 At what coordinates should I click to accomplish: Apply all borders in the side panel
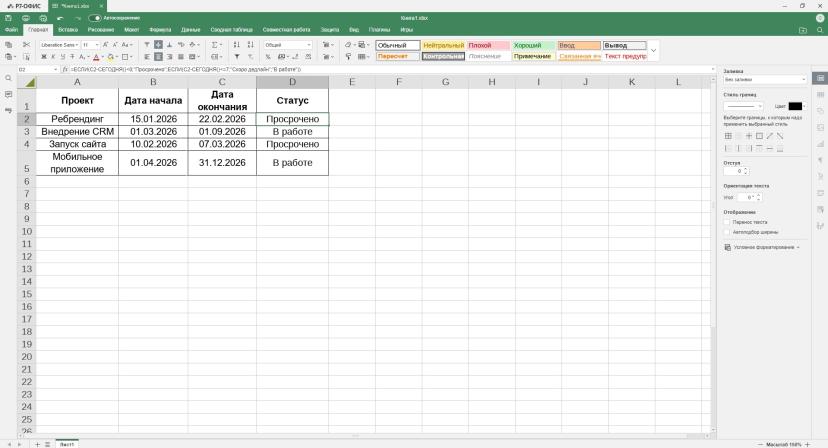click(x=728, y=136)
